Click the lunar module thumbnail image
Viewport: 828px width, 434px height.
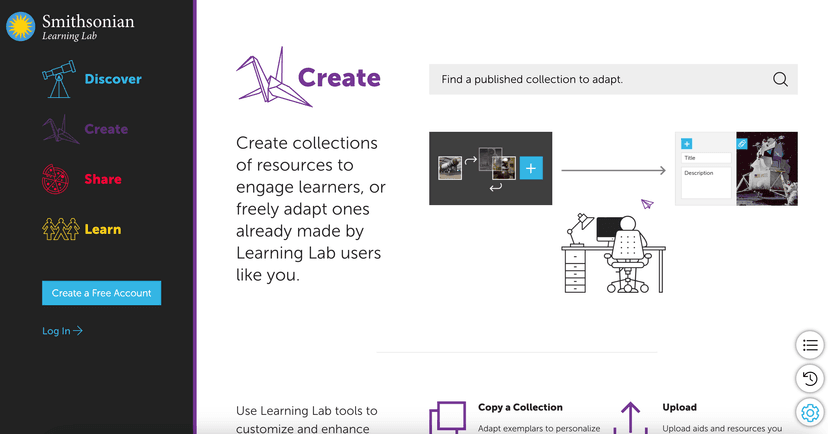tap(767, 169)
